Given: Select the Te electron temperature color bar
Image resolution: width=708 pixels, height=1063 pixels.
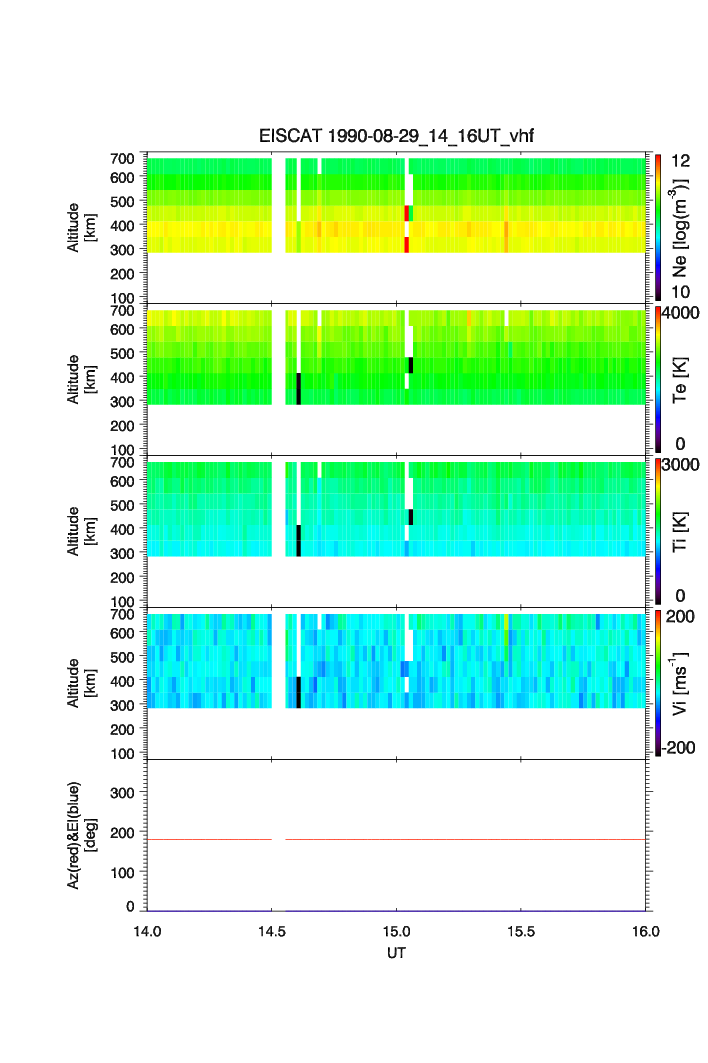Looking at the screenshot, I should click(658, 379).
